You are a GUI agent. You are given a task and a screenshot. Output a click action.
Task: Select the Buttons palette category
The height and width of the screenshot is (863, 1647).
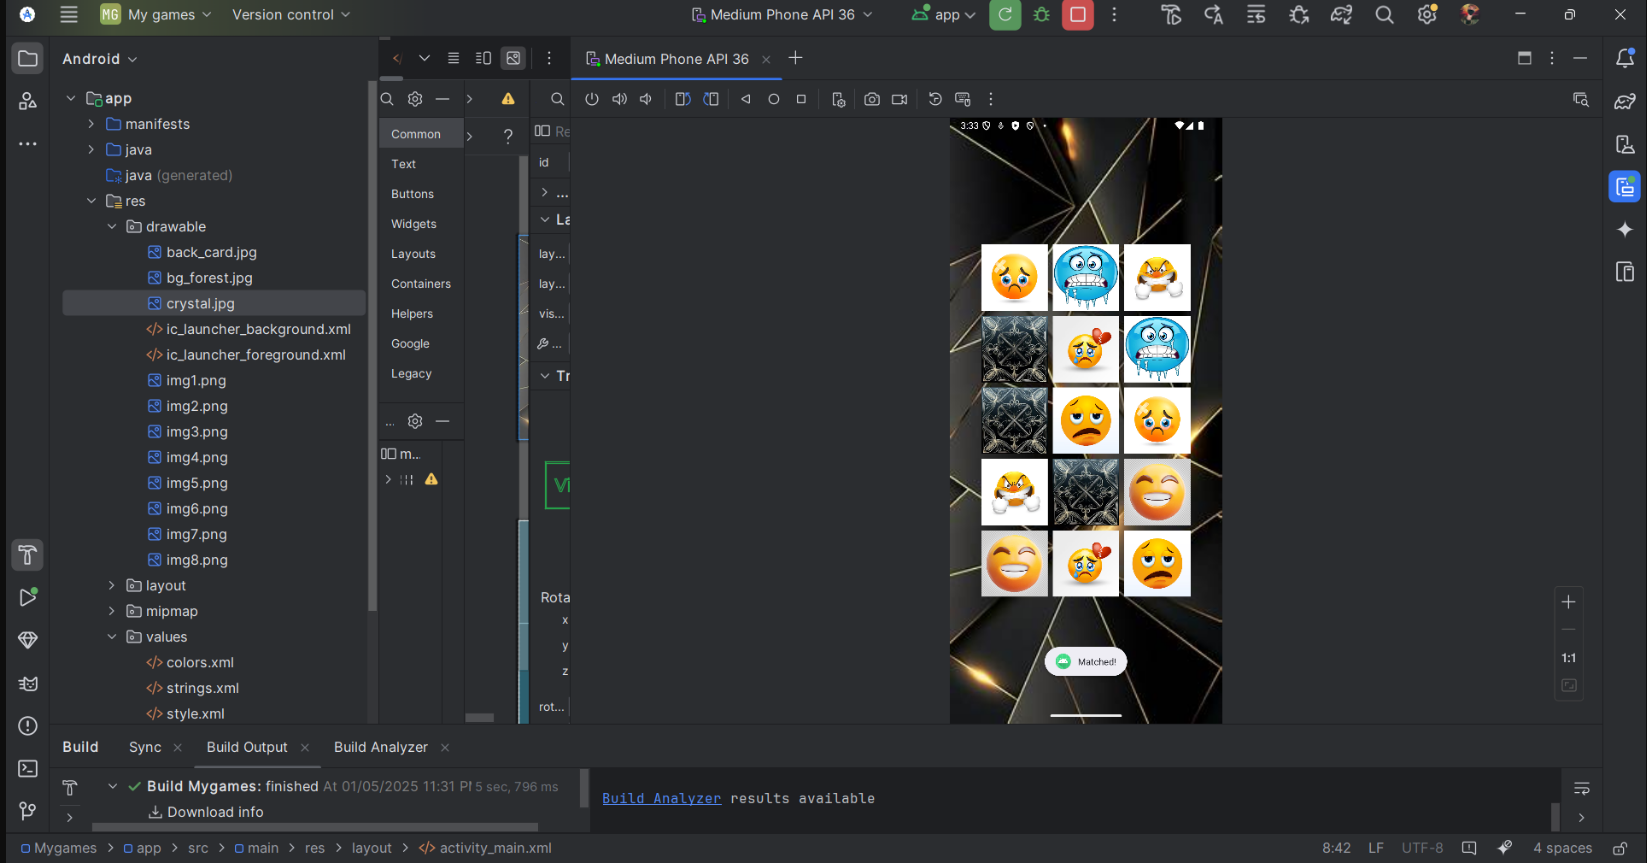(412, 194)
